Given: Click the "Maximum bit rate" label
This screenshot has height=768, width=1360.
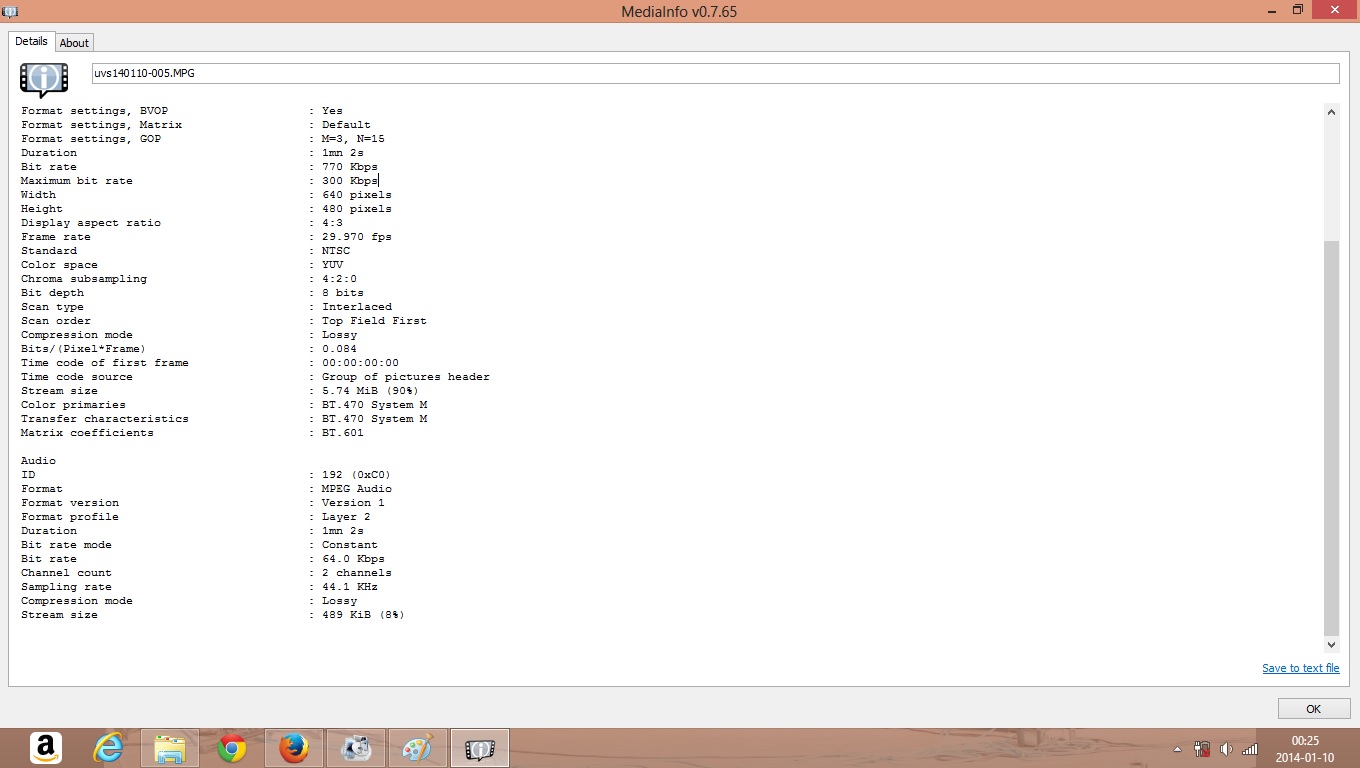Looking at the screenshot, I should [x=77, y=181].
